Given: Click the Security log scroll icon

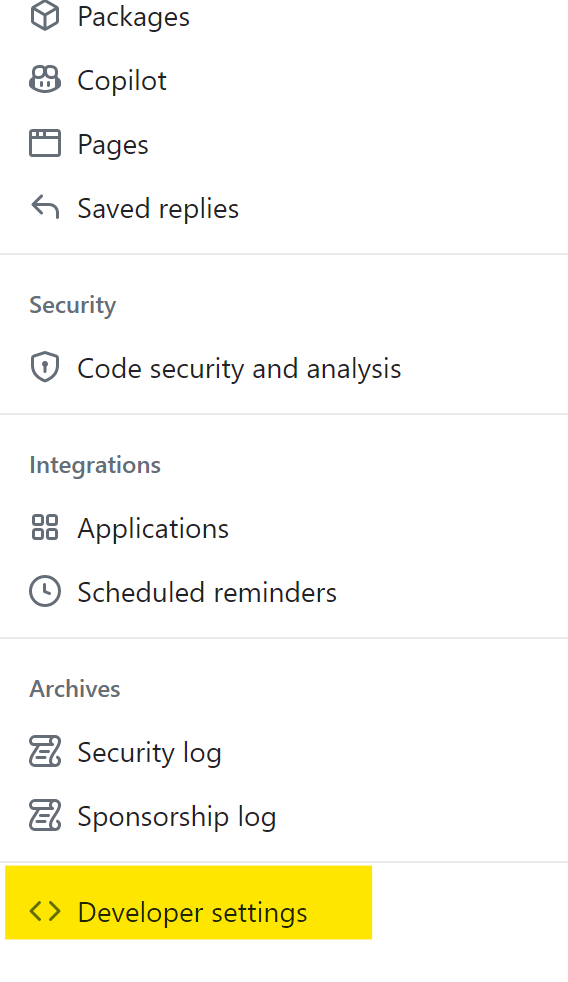Looking at the screenshot, I should tap(45, 752).
